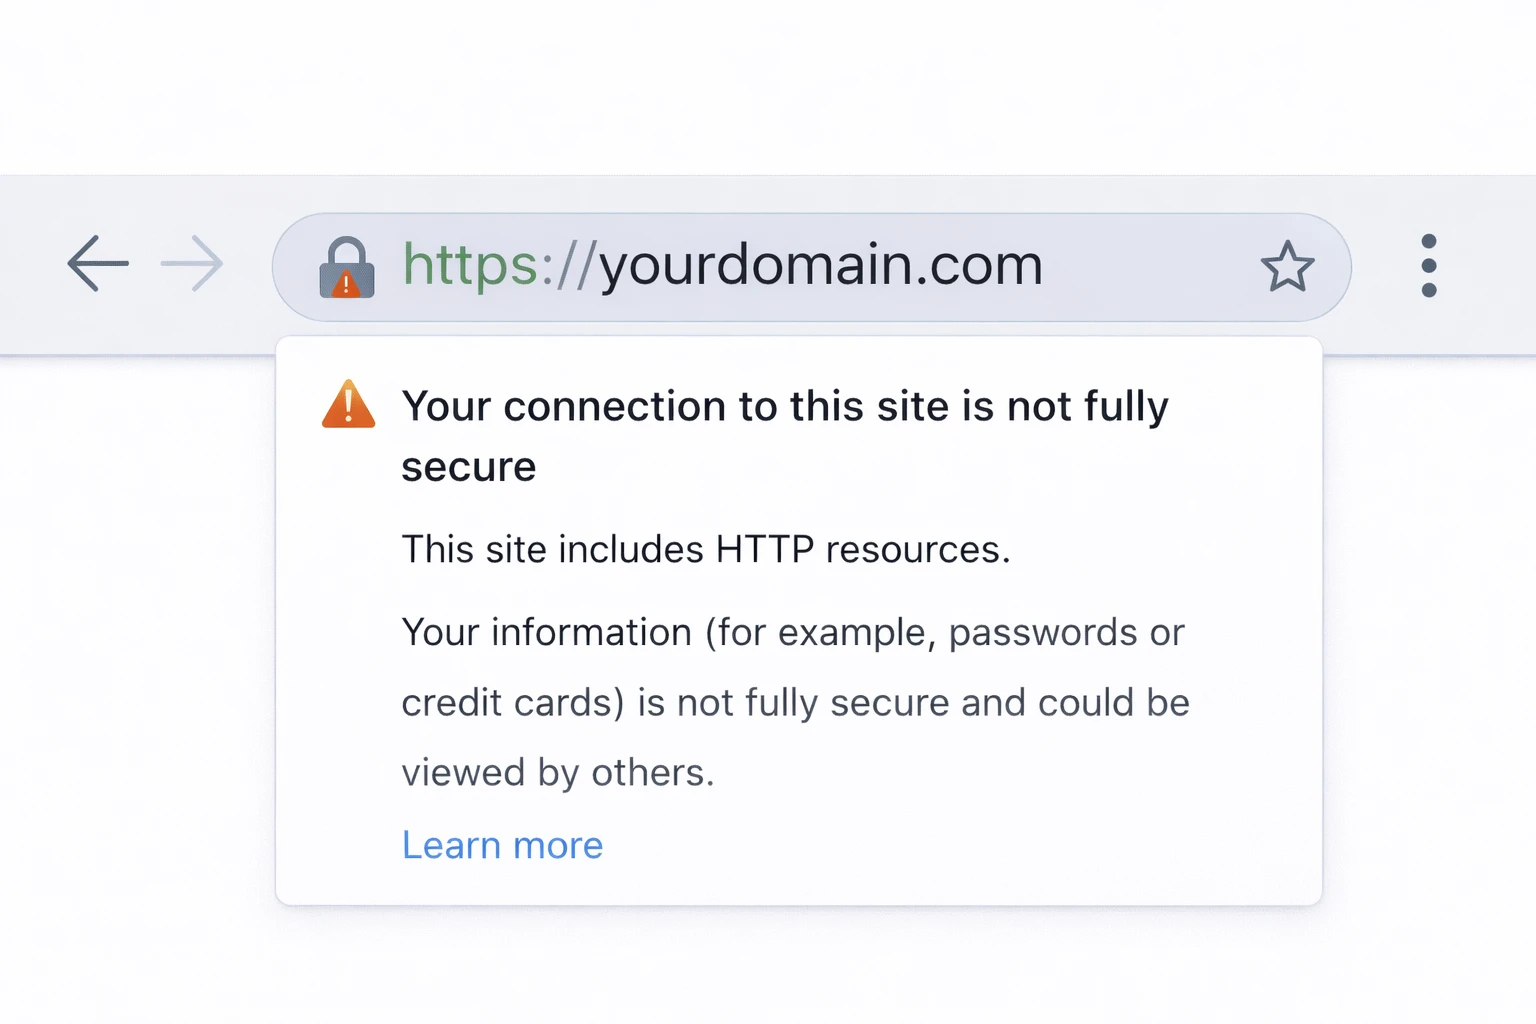Click the yourdomain.com text in the address bar

pyautogui.click(x=820, y=266)
